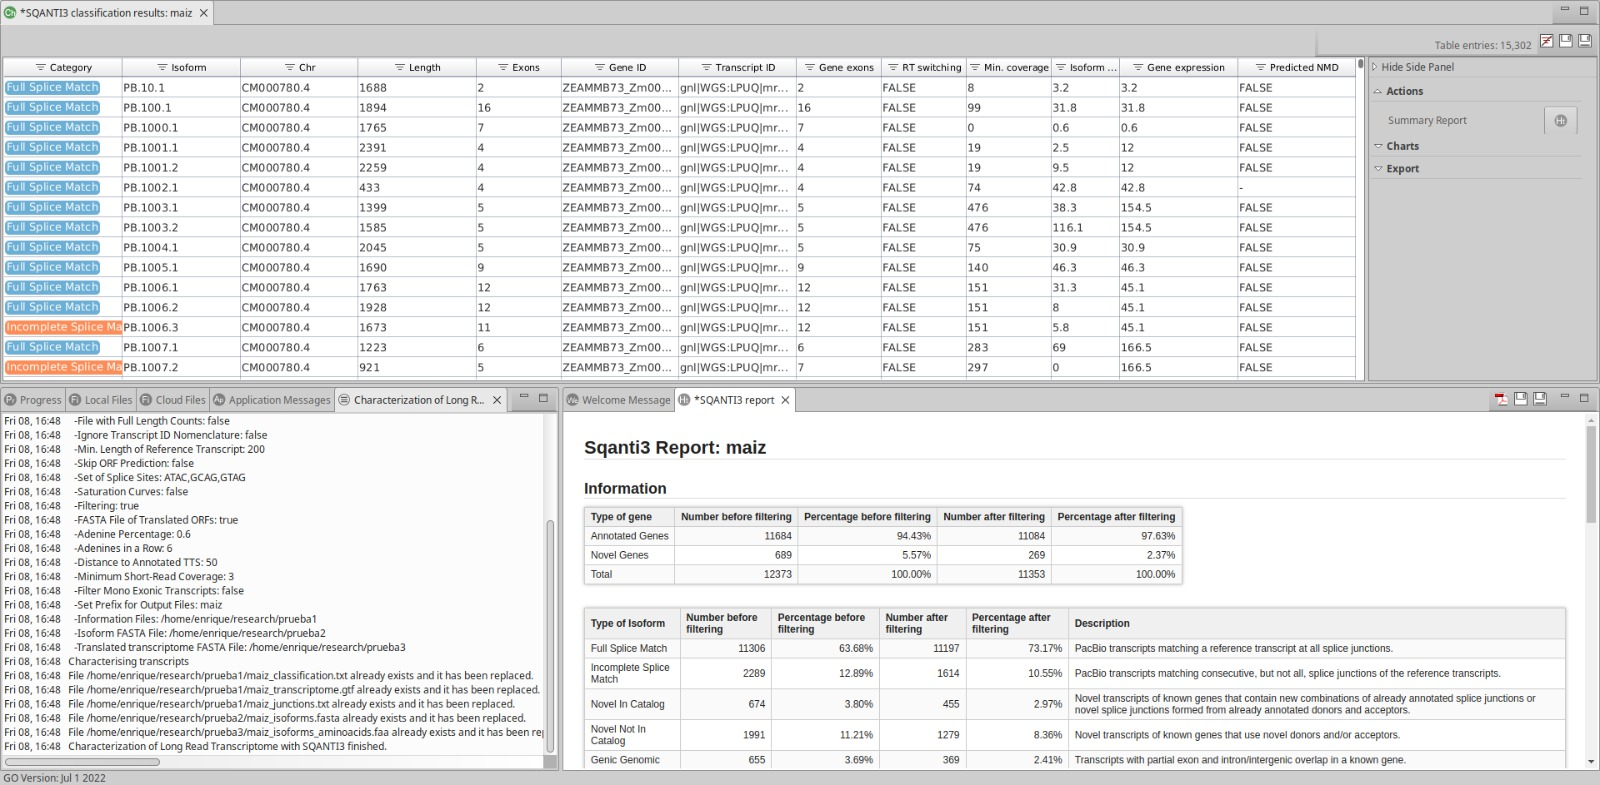Click the save table icon near Table entries
The width and height of the screenshot is (1600, 785).
click(x=1566, y=41)
